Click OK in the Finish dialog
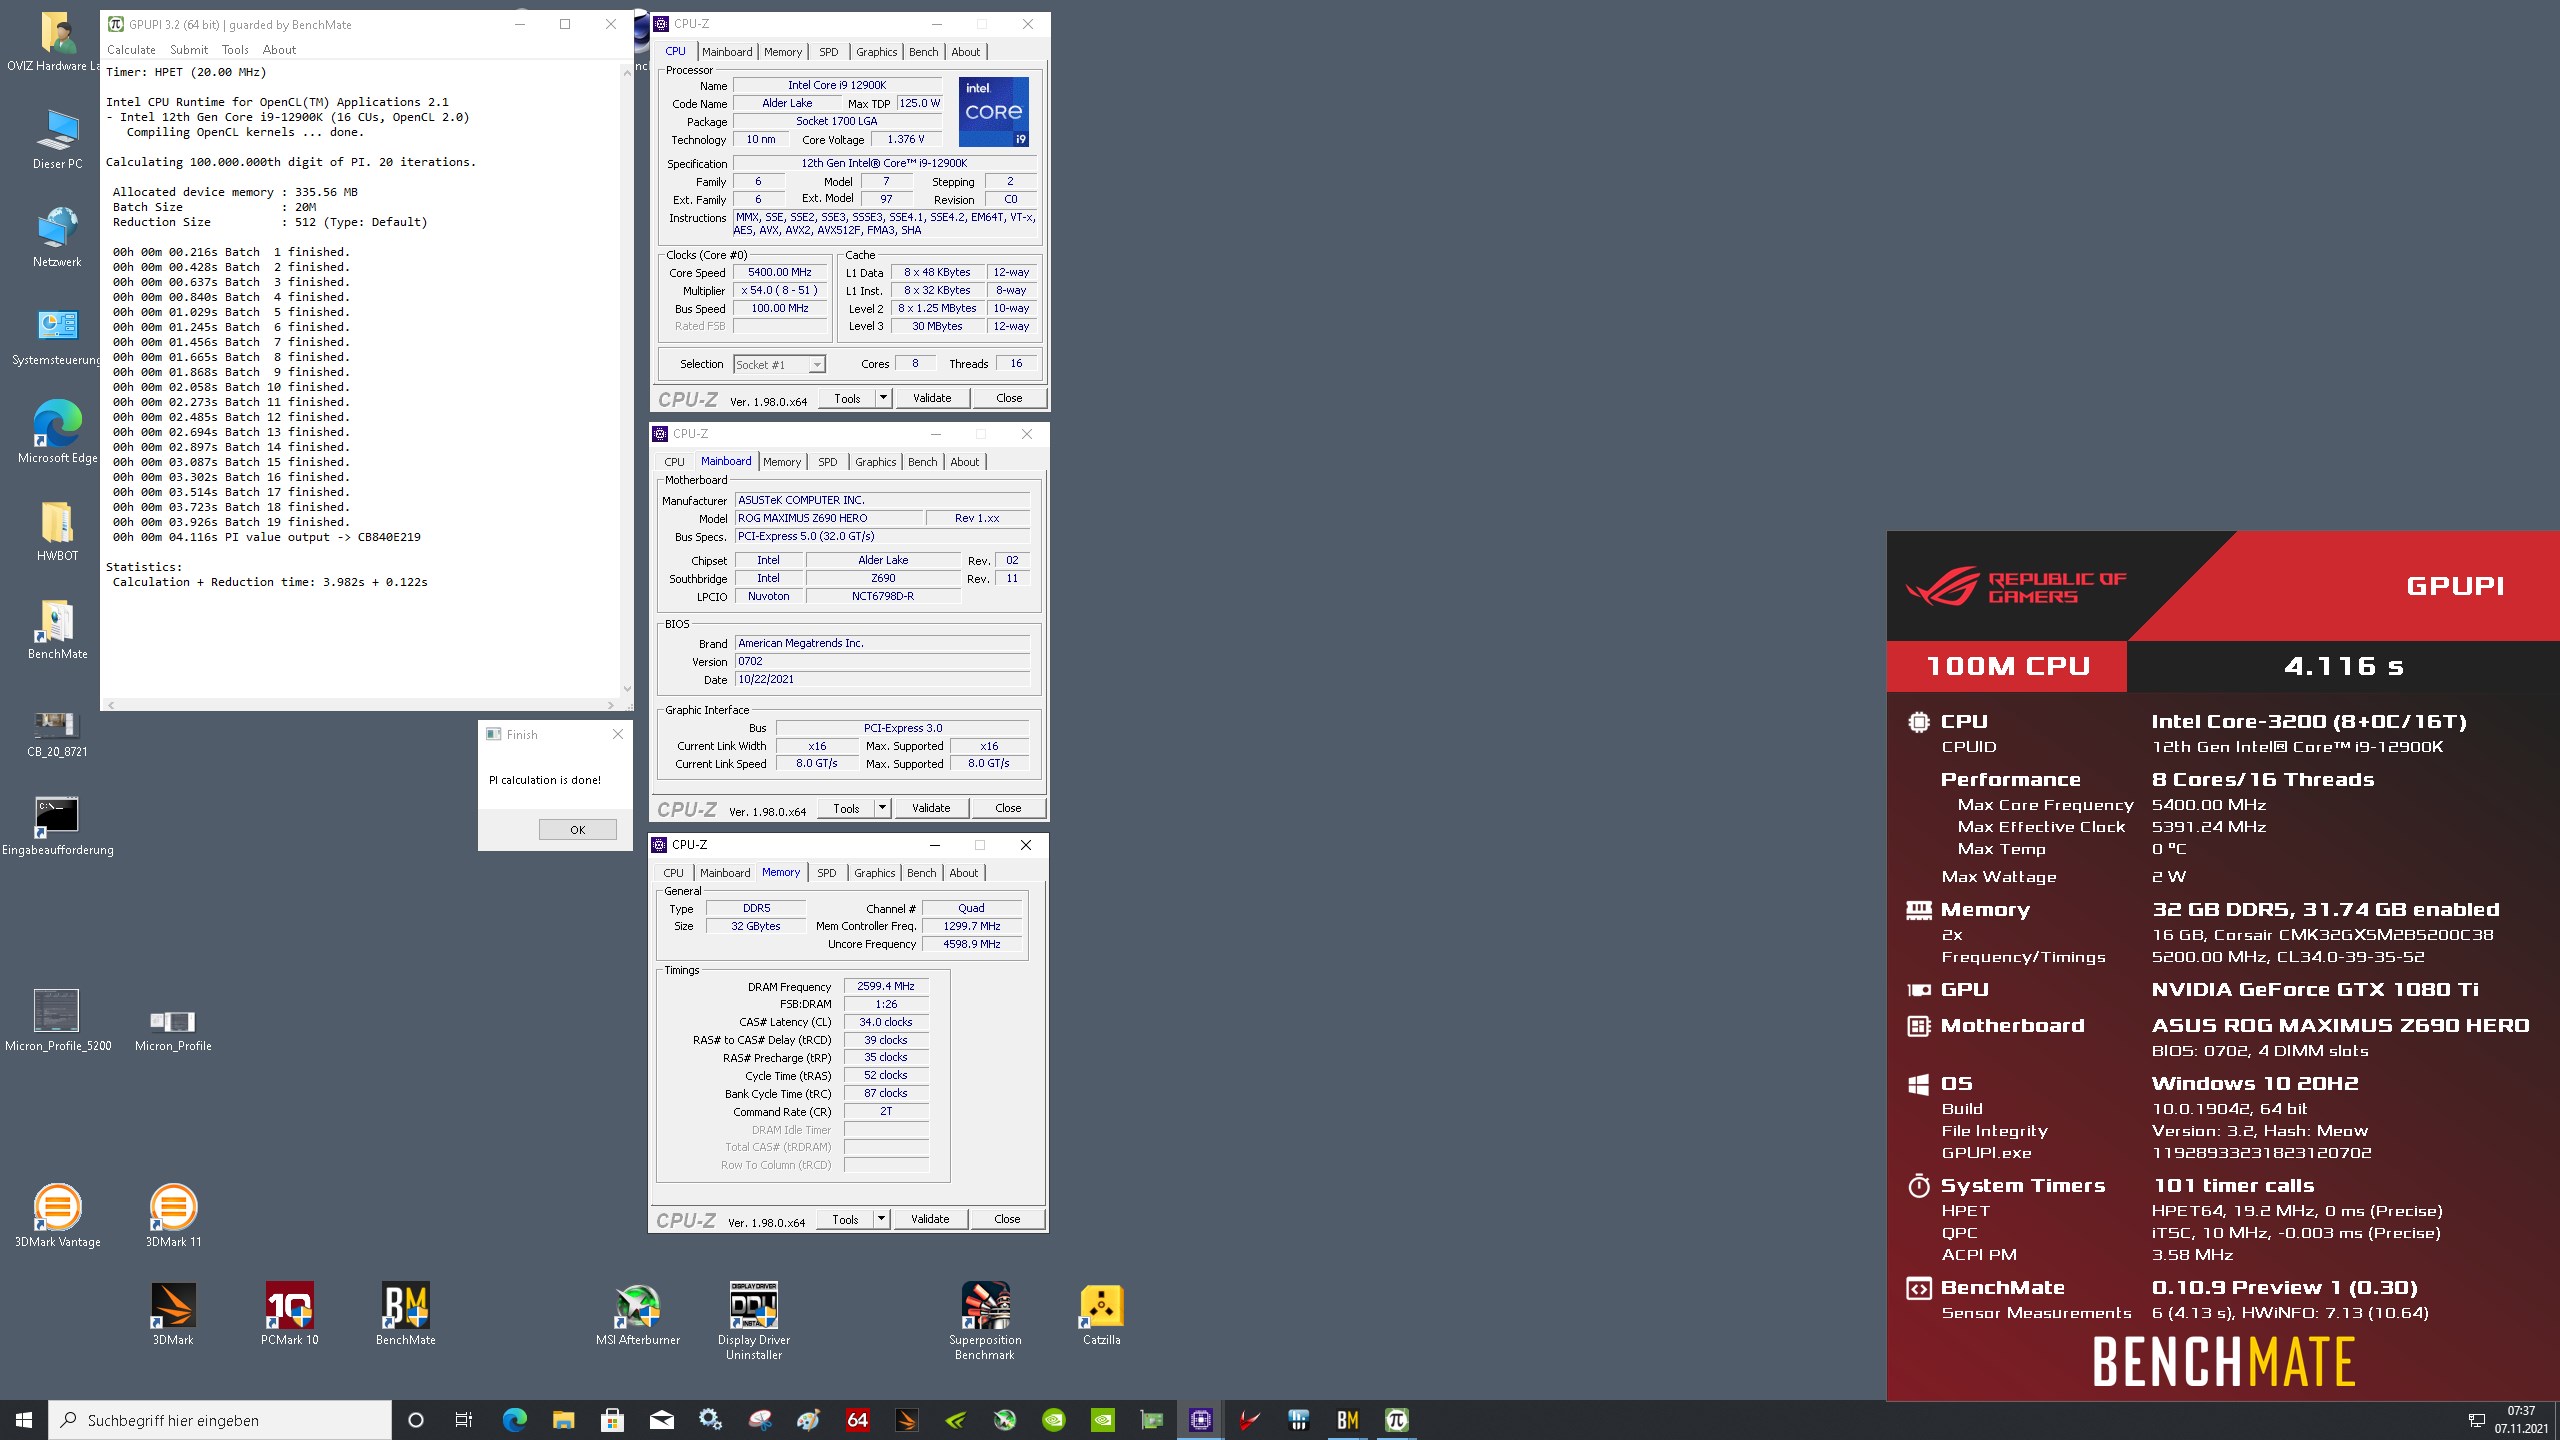 [577, 829]
